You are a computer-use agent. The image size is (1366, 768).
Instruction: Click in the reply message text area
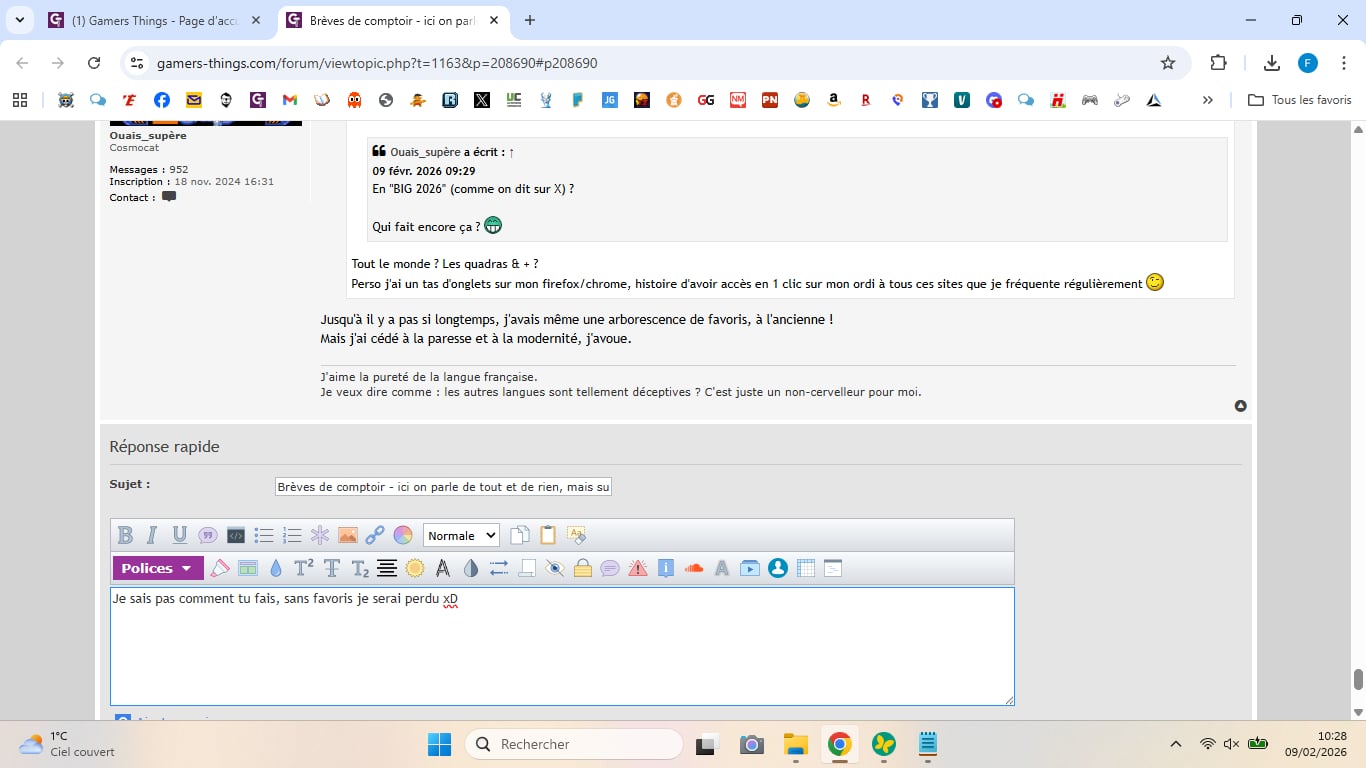pos(562,646)
